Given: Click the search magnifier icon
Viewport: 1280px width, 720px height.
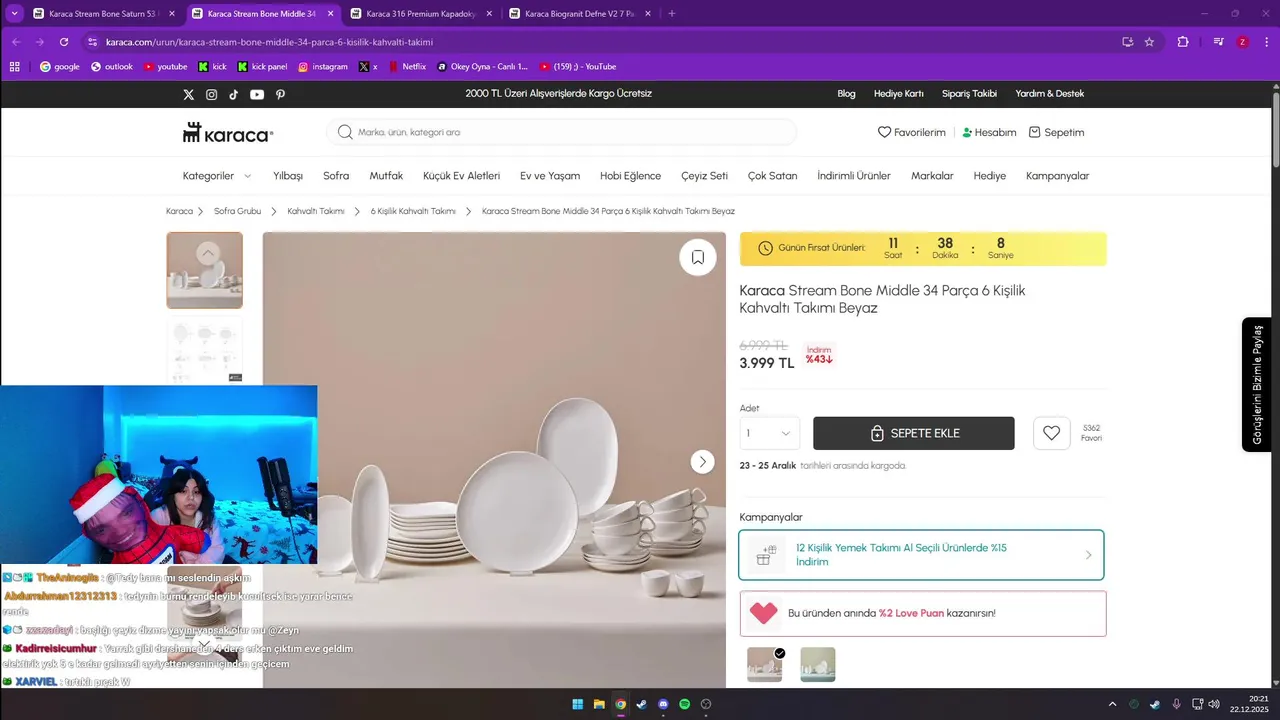Looking at the screenshot, I should tap(345, 132).
